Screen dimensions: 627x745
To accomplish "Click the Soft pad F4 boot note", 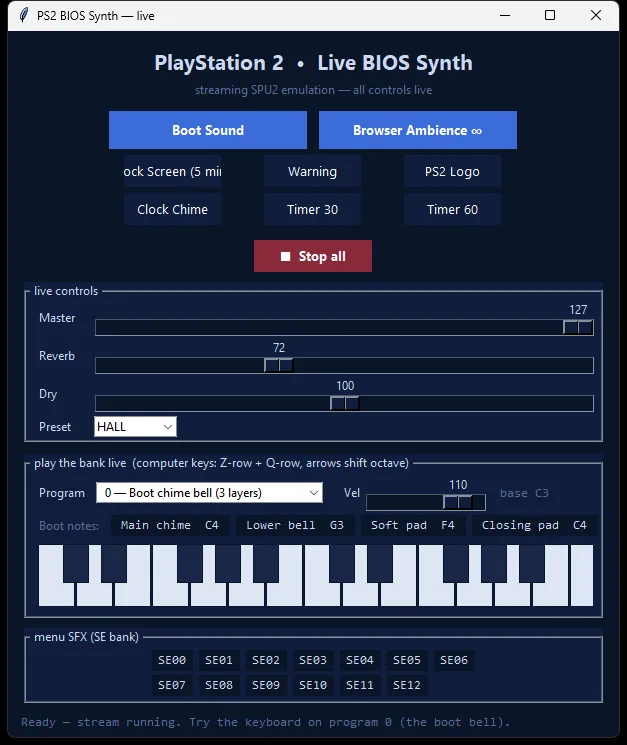I will pyautogui.click(x=413, y=525).
